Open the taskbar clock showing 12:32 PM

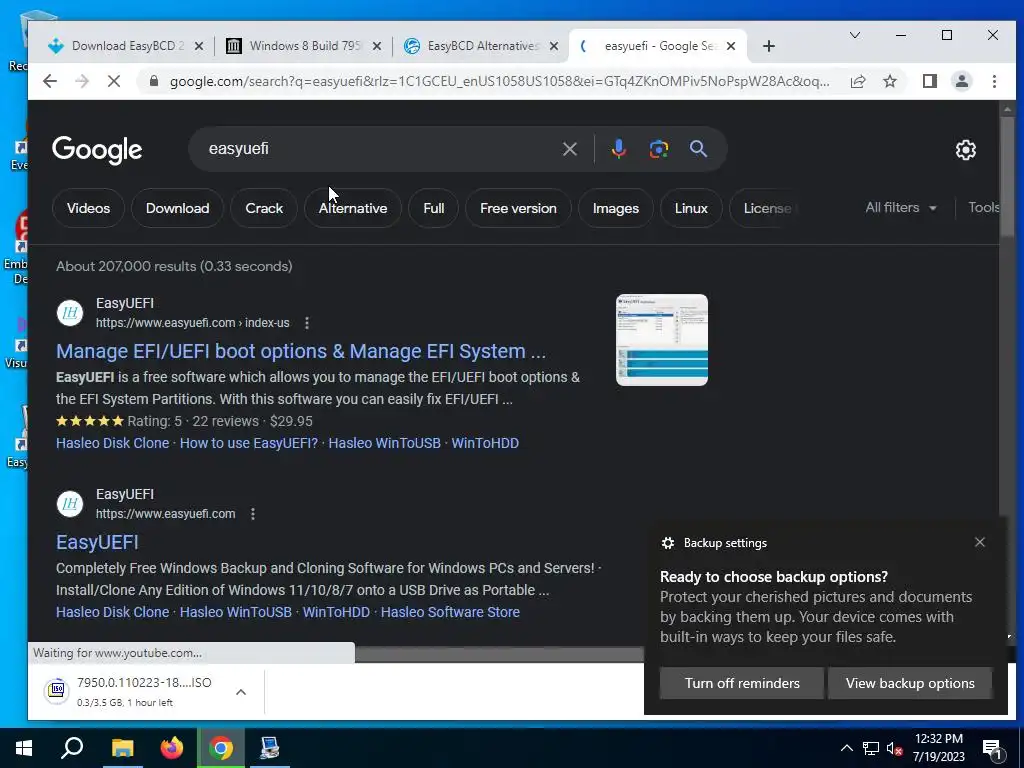(938, 748)
